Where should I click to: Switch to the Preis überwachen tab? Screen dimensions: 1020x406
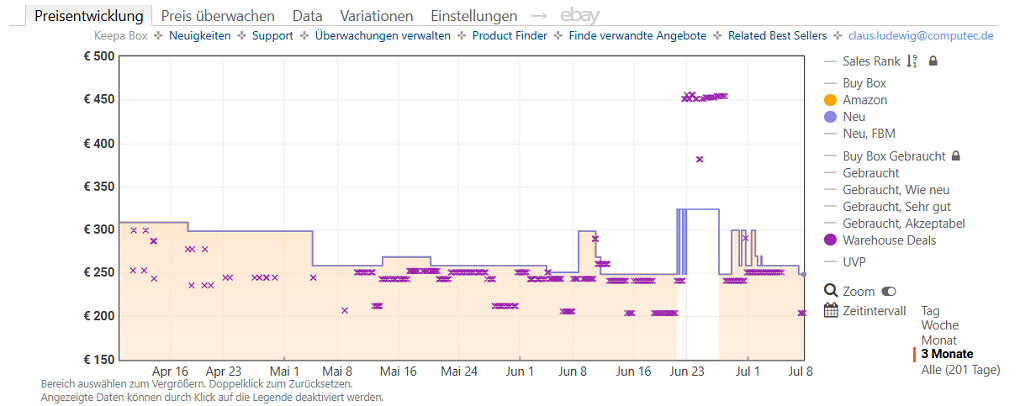click(x=218, y=16)
